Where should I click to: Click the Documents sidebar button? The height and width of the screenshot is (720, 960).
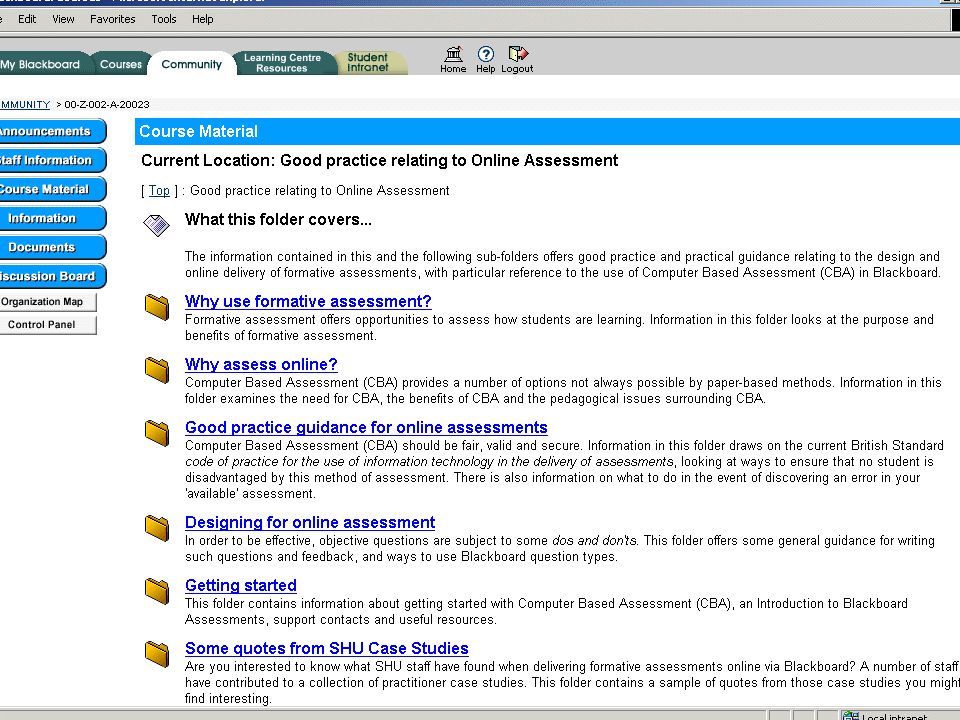tap(51, 247)
